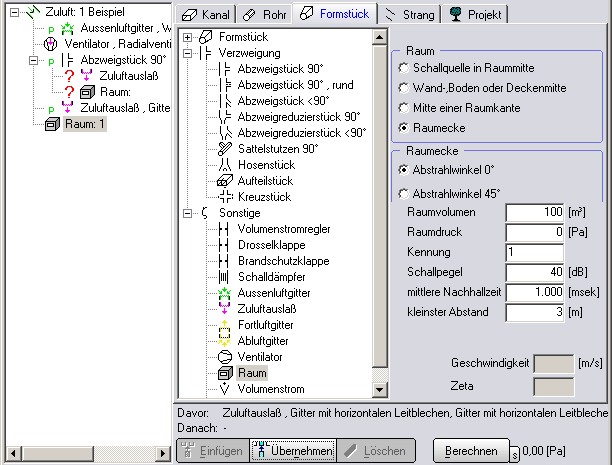This screenshot has height=465, width=612.
Task: Choose the Hosenstück fitting icon
Action: pos(224,165)
